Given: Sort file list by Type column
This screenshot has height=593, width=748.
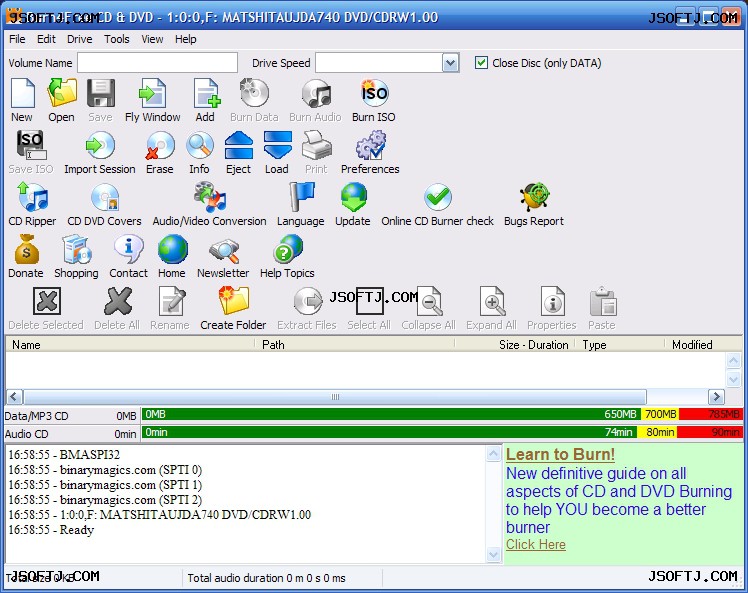Looking at the screenshot, I should (619, 344).
